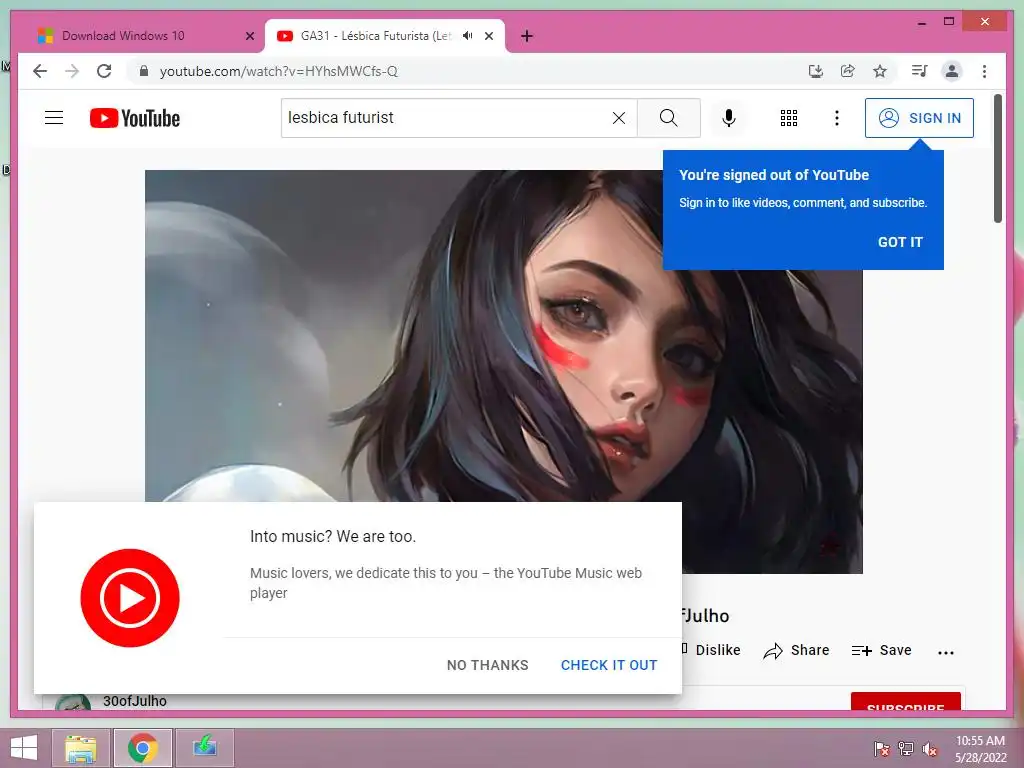Viewport: 1024px width, 768px height.
Task: Open volume tray icon
Action: coord(930,749)
